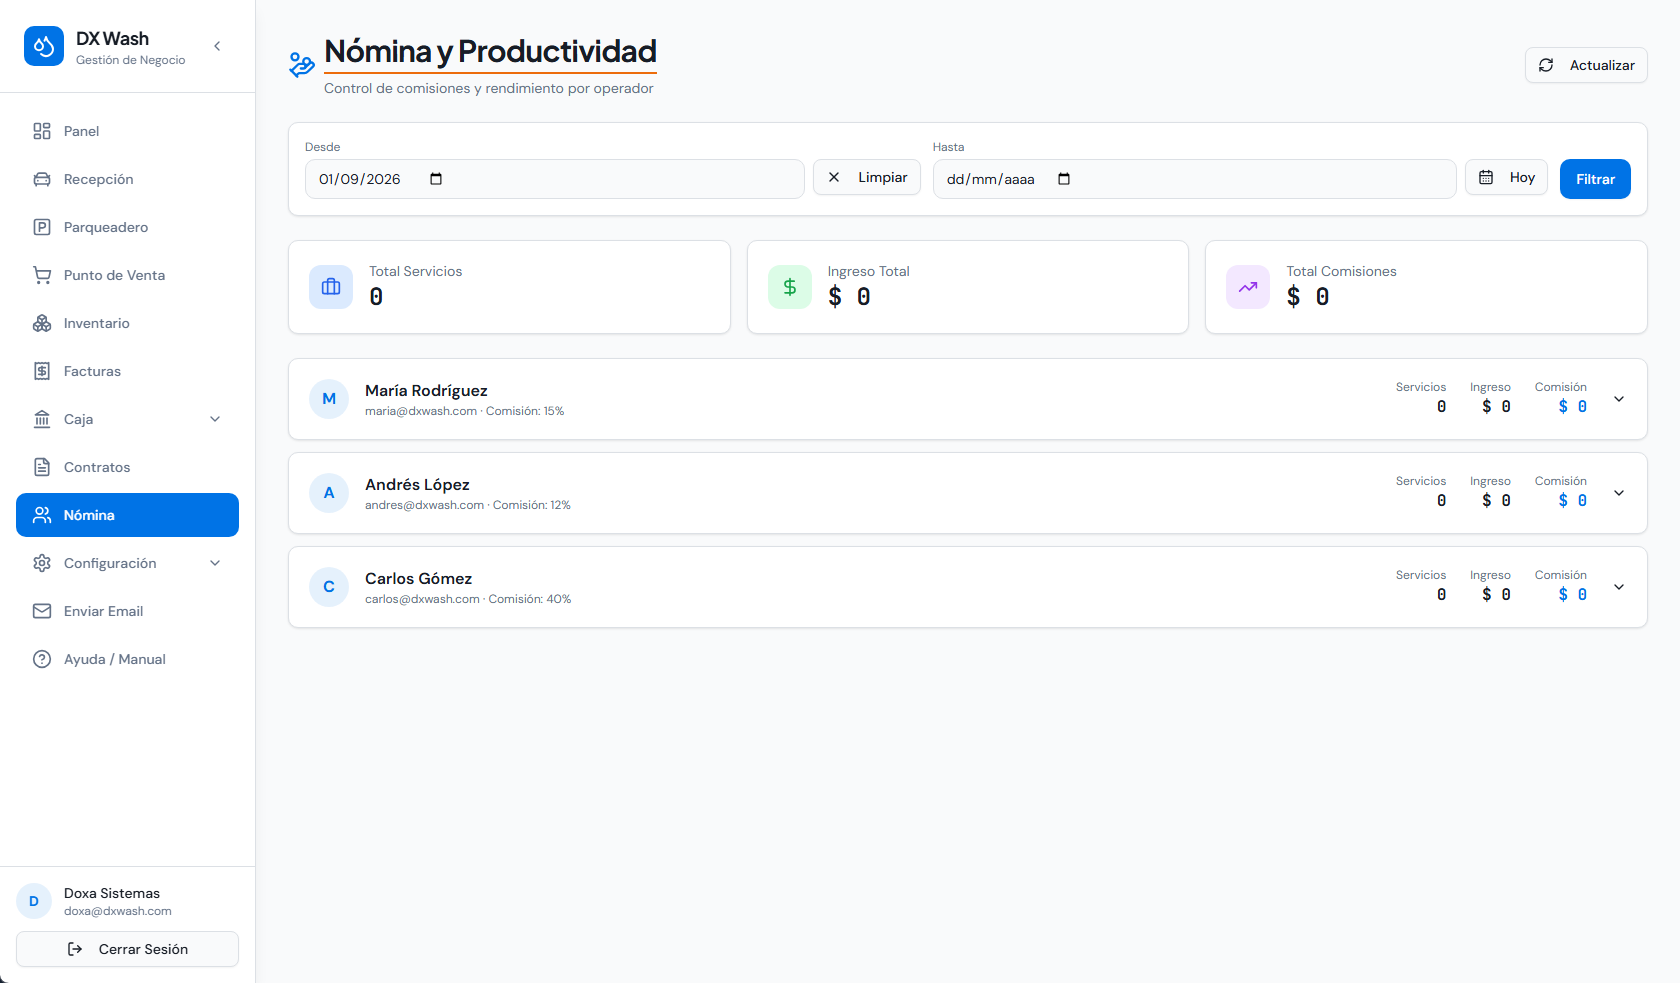Click the Facturas receipt icon
1680x983 pixels.
(42, 371)
